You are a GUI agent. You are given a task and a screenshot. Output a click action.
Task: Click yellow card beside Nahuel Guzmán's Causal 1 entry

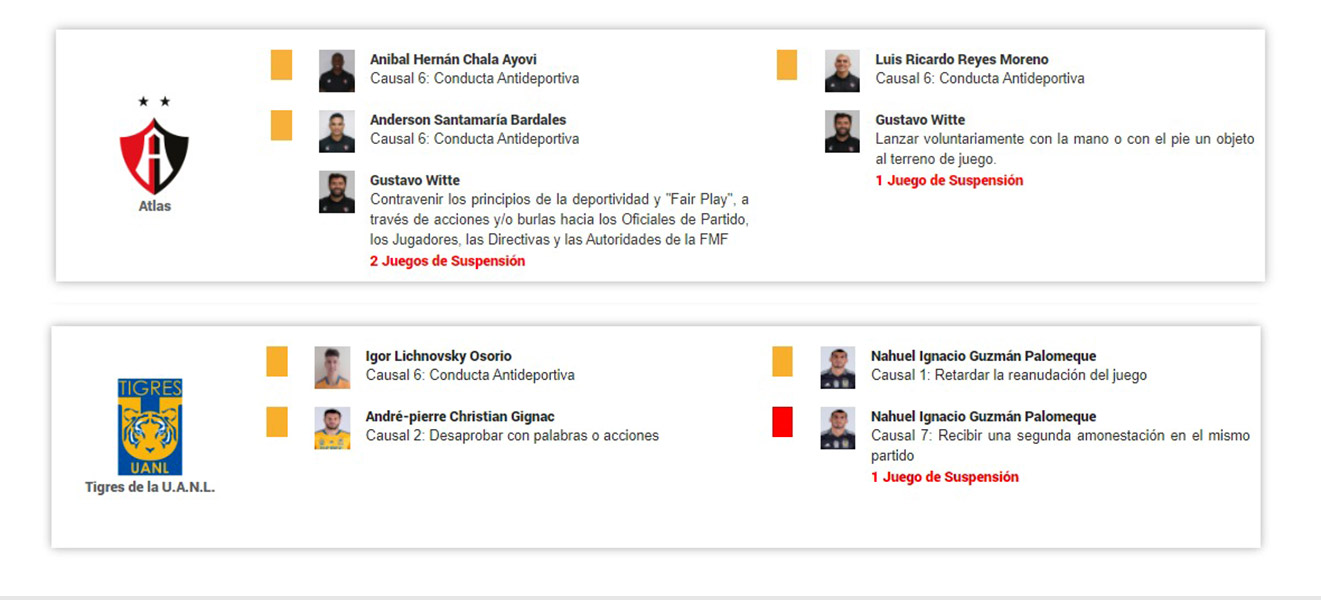coord(783,362)
